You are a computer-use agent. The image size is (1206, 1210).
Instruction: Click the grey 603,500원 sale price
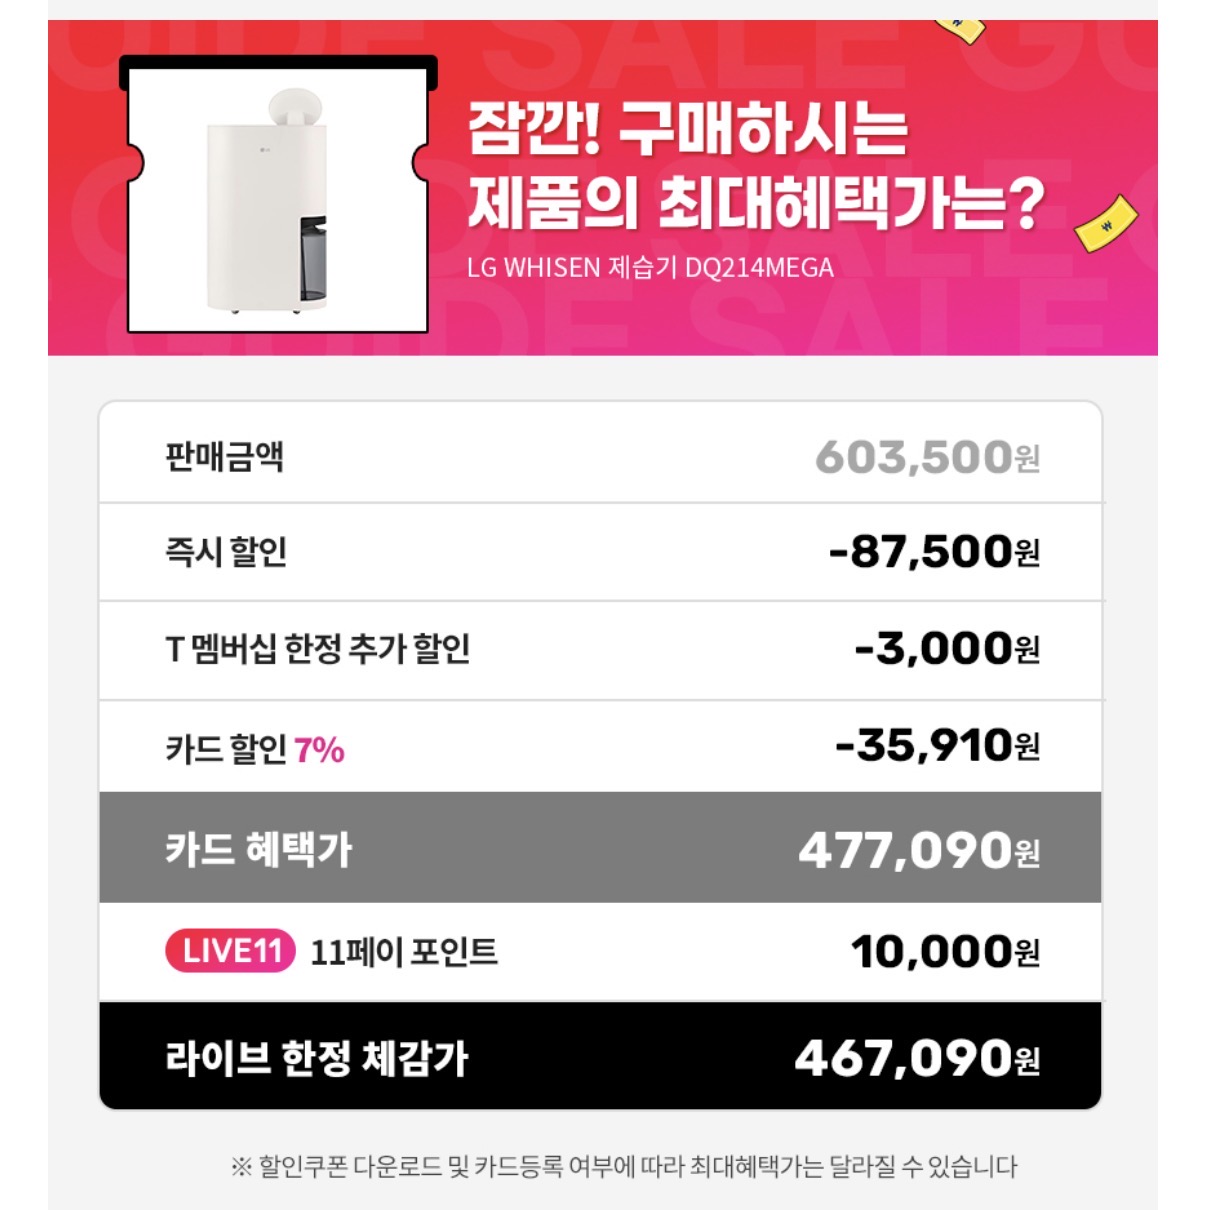click(927, 457)
